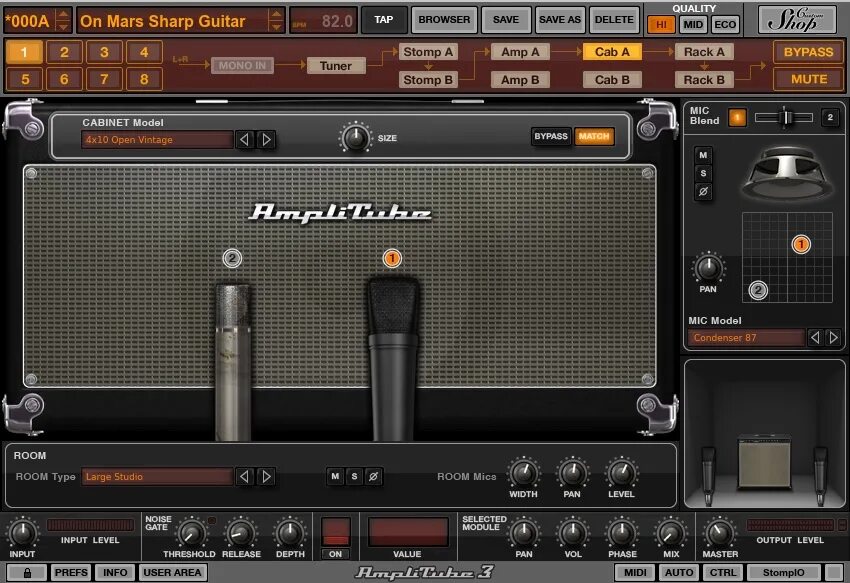Viewport: 850px width, 583px height.
Task: Click the noise gate THRESHOLD knob
Action: point(191,534)
